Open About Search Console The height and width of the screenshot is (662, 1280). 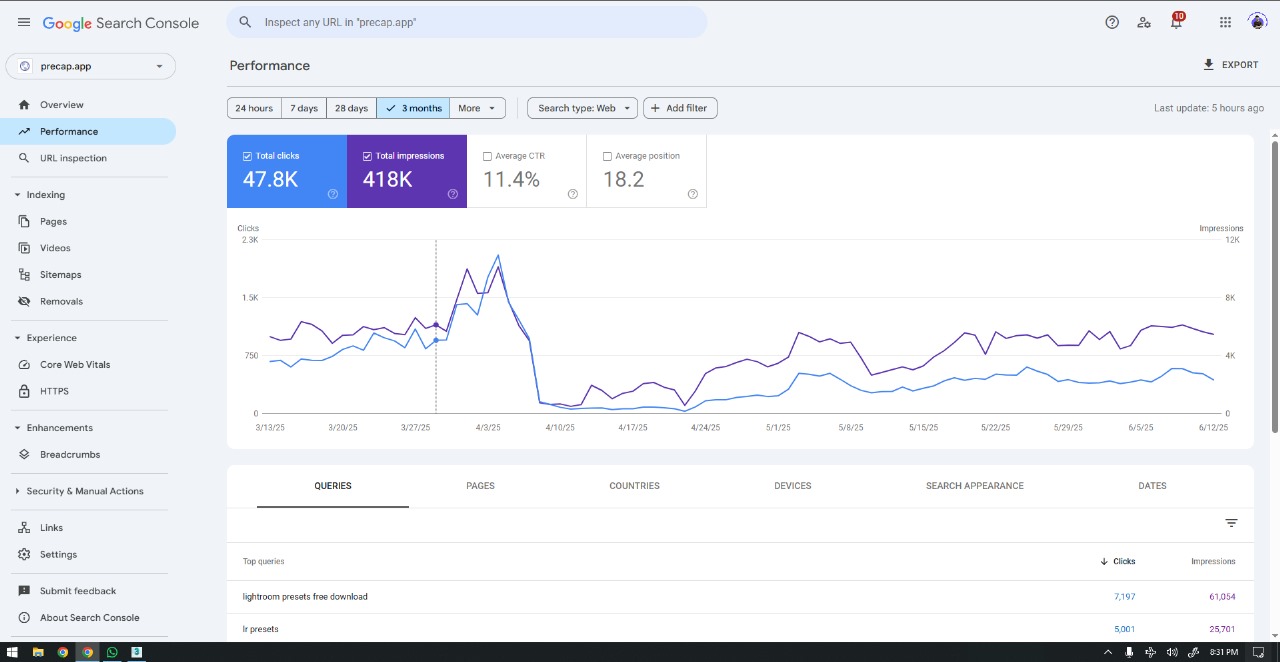pos(89,618)
